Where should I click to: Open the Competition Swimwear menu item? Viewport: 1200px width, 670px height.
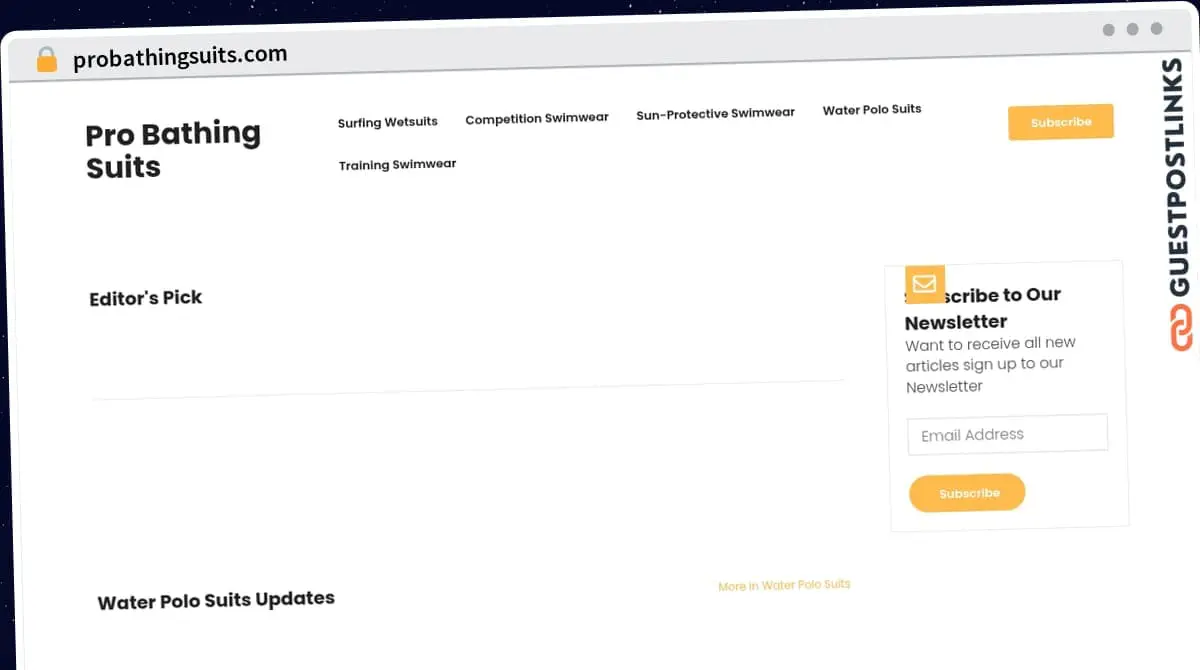click(x=537, y=118)
